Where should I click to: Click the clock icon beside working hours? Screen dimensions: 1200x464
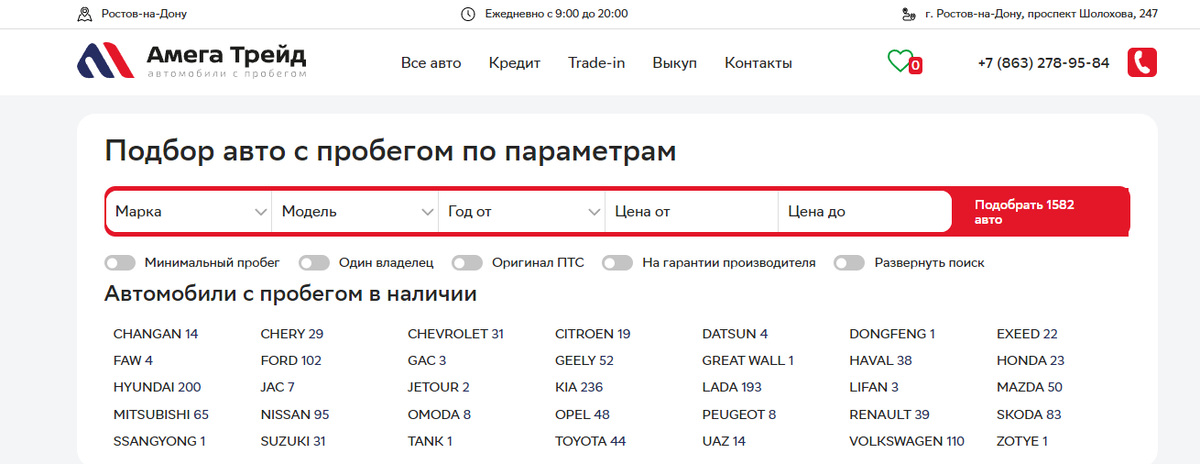coord(468,14)
